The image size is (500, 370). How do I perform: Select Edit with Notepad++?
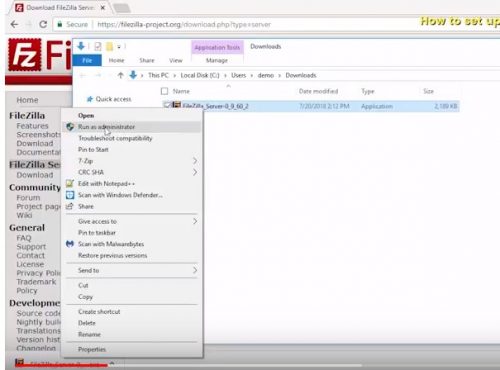point(106,183)
